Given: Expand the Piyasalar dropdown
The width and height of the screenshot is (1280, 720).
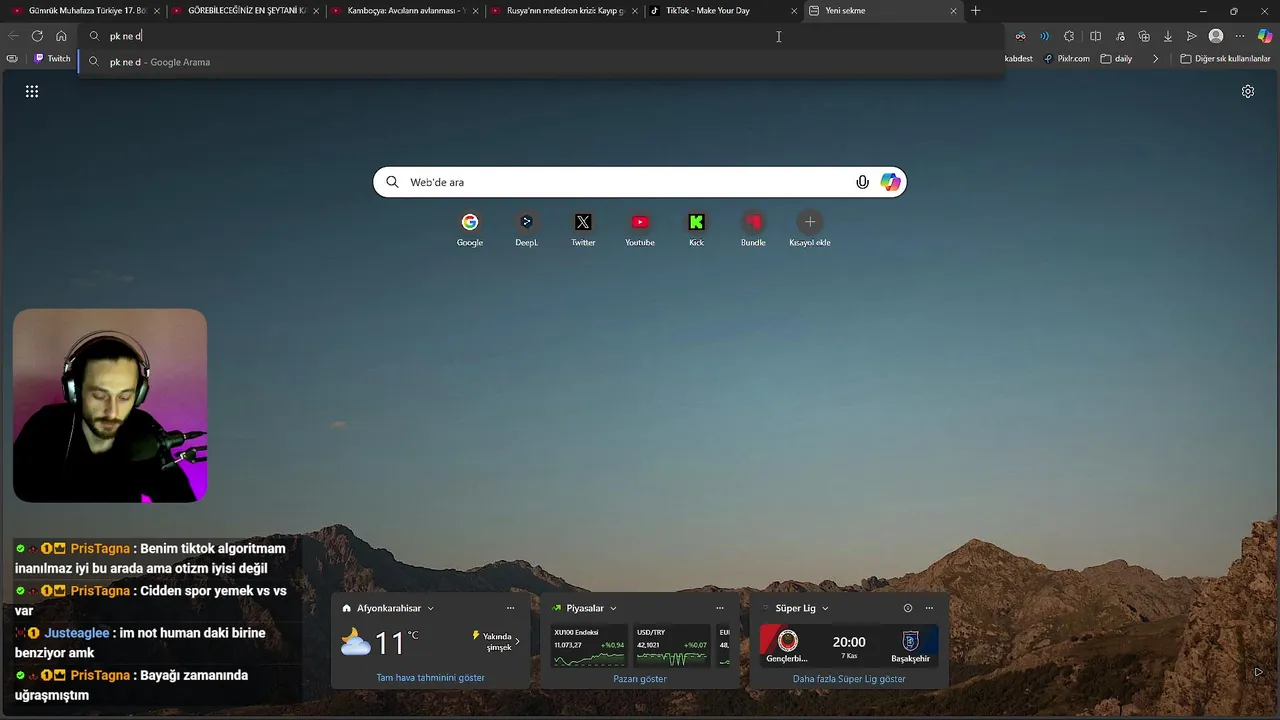Looking at the screenshot, I should click(613, 608).
